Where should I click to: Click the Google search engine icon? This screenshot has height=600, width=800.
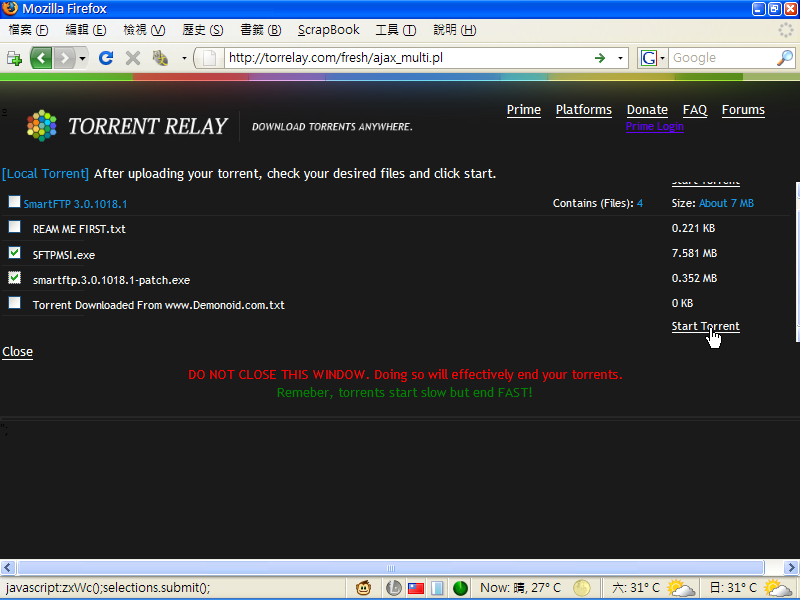click(x=649, y=58)
